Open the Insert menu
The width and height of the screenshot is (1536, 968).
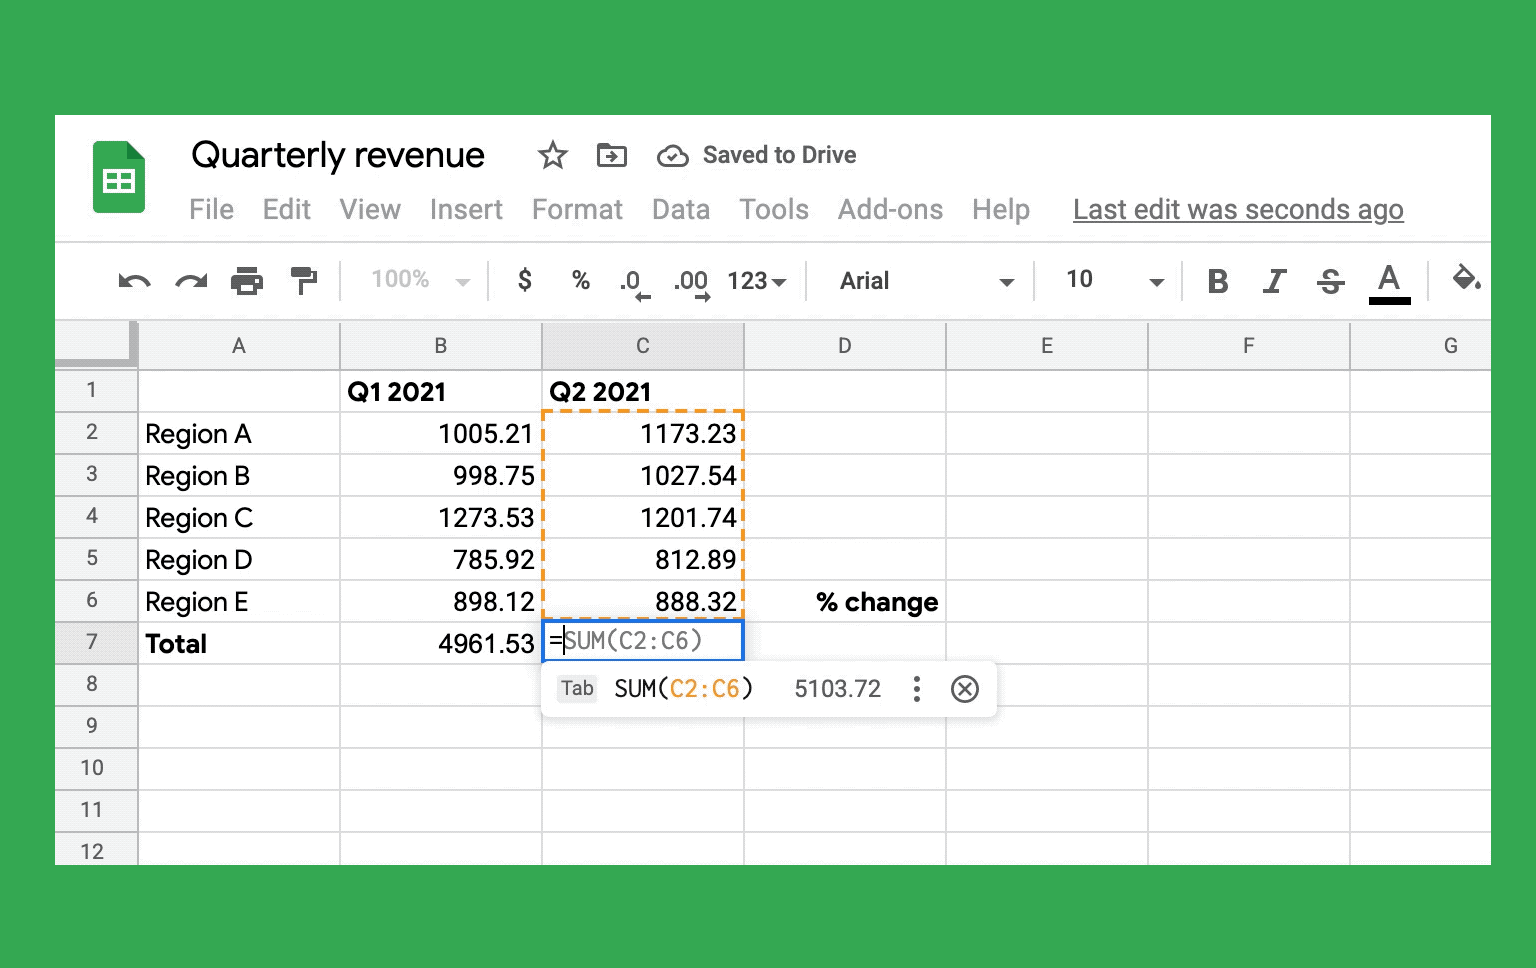(466, 209)
